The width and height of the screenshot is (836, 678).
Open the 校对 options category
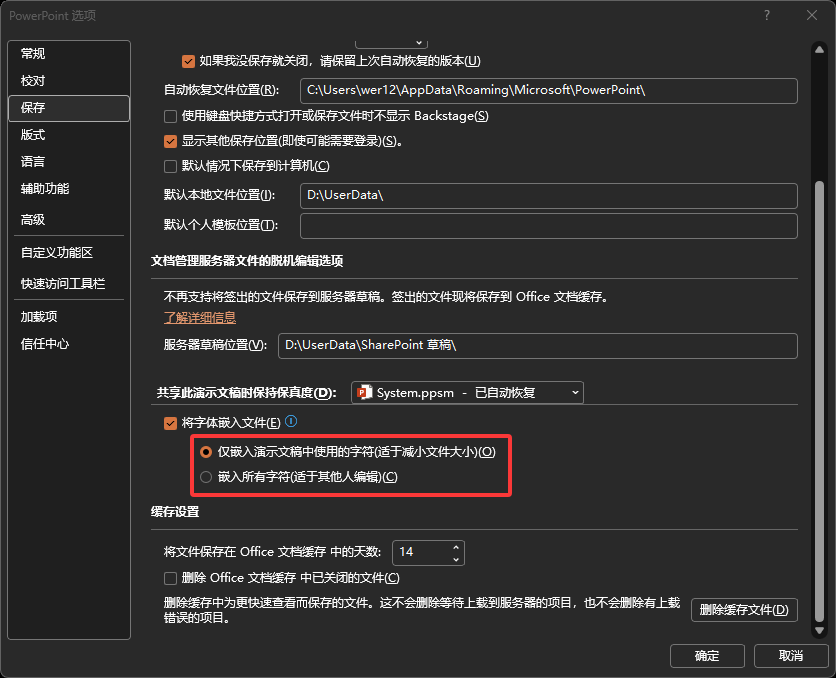coord(69,81)
